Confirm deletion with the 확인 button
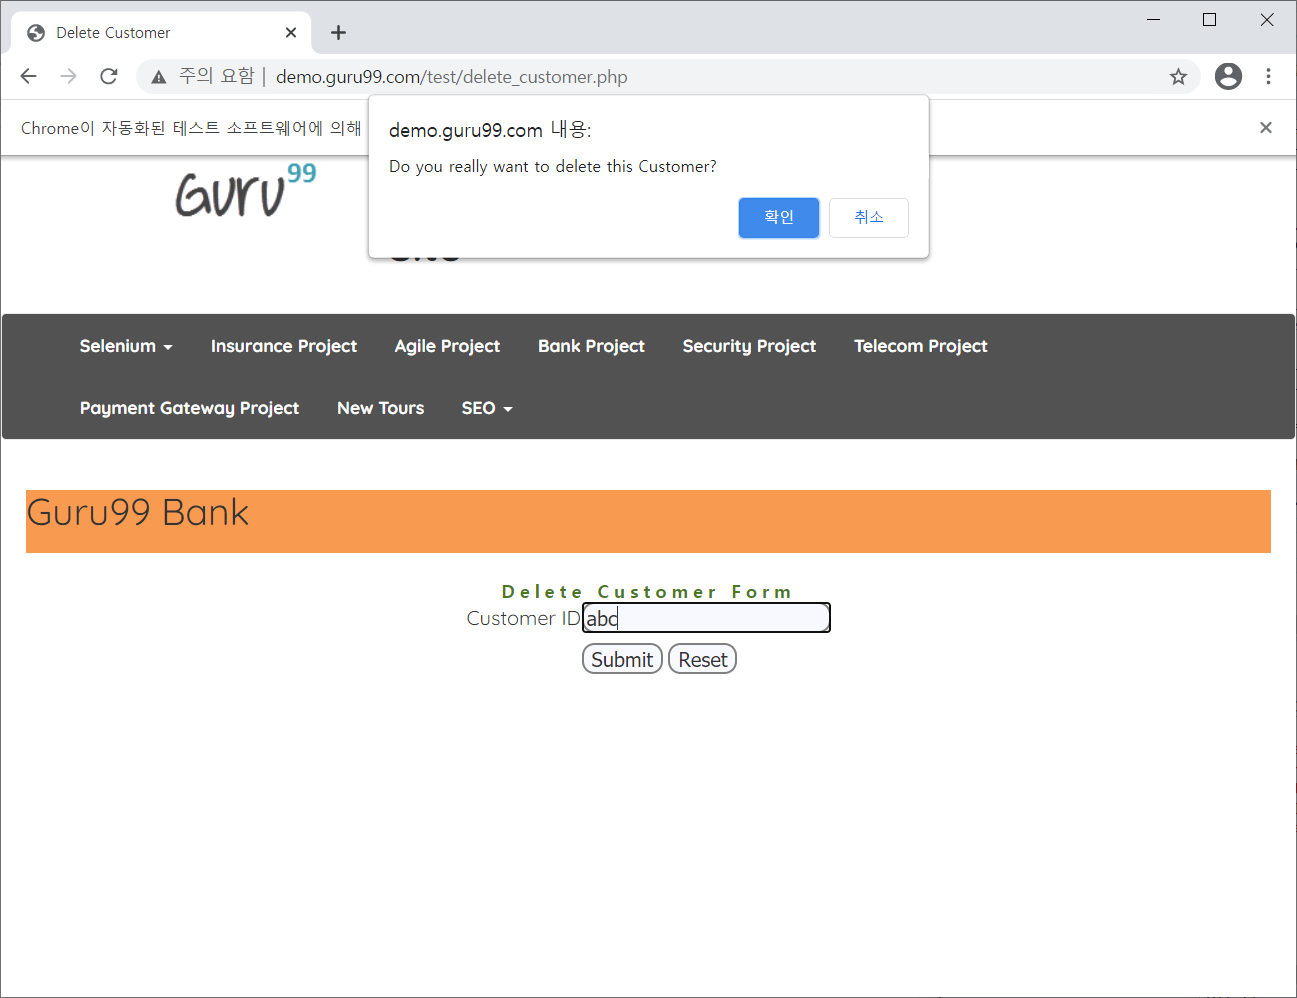 click(779, 218)
